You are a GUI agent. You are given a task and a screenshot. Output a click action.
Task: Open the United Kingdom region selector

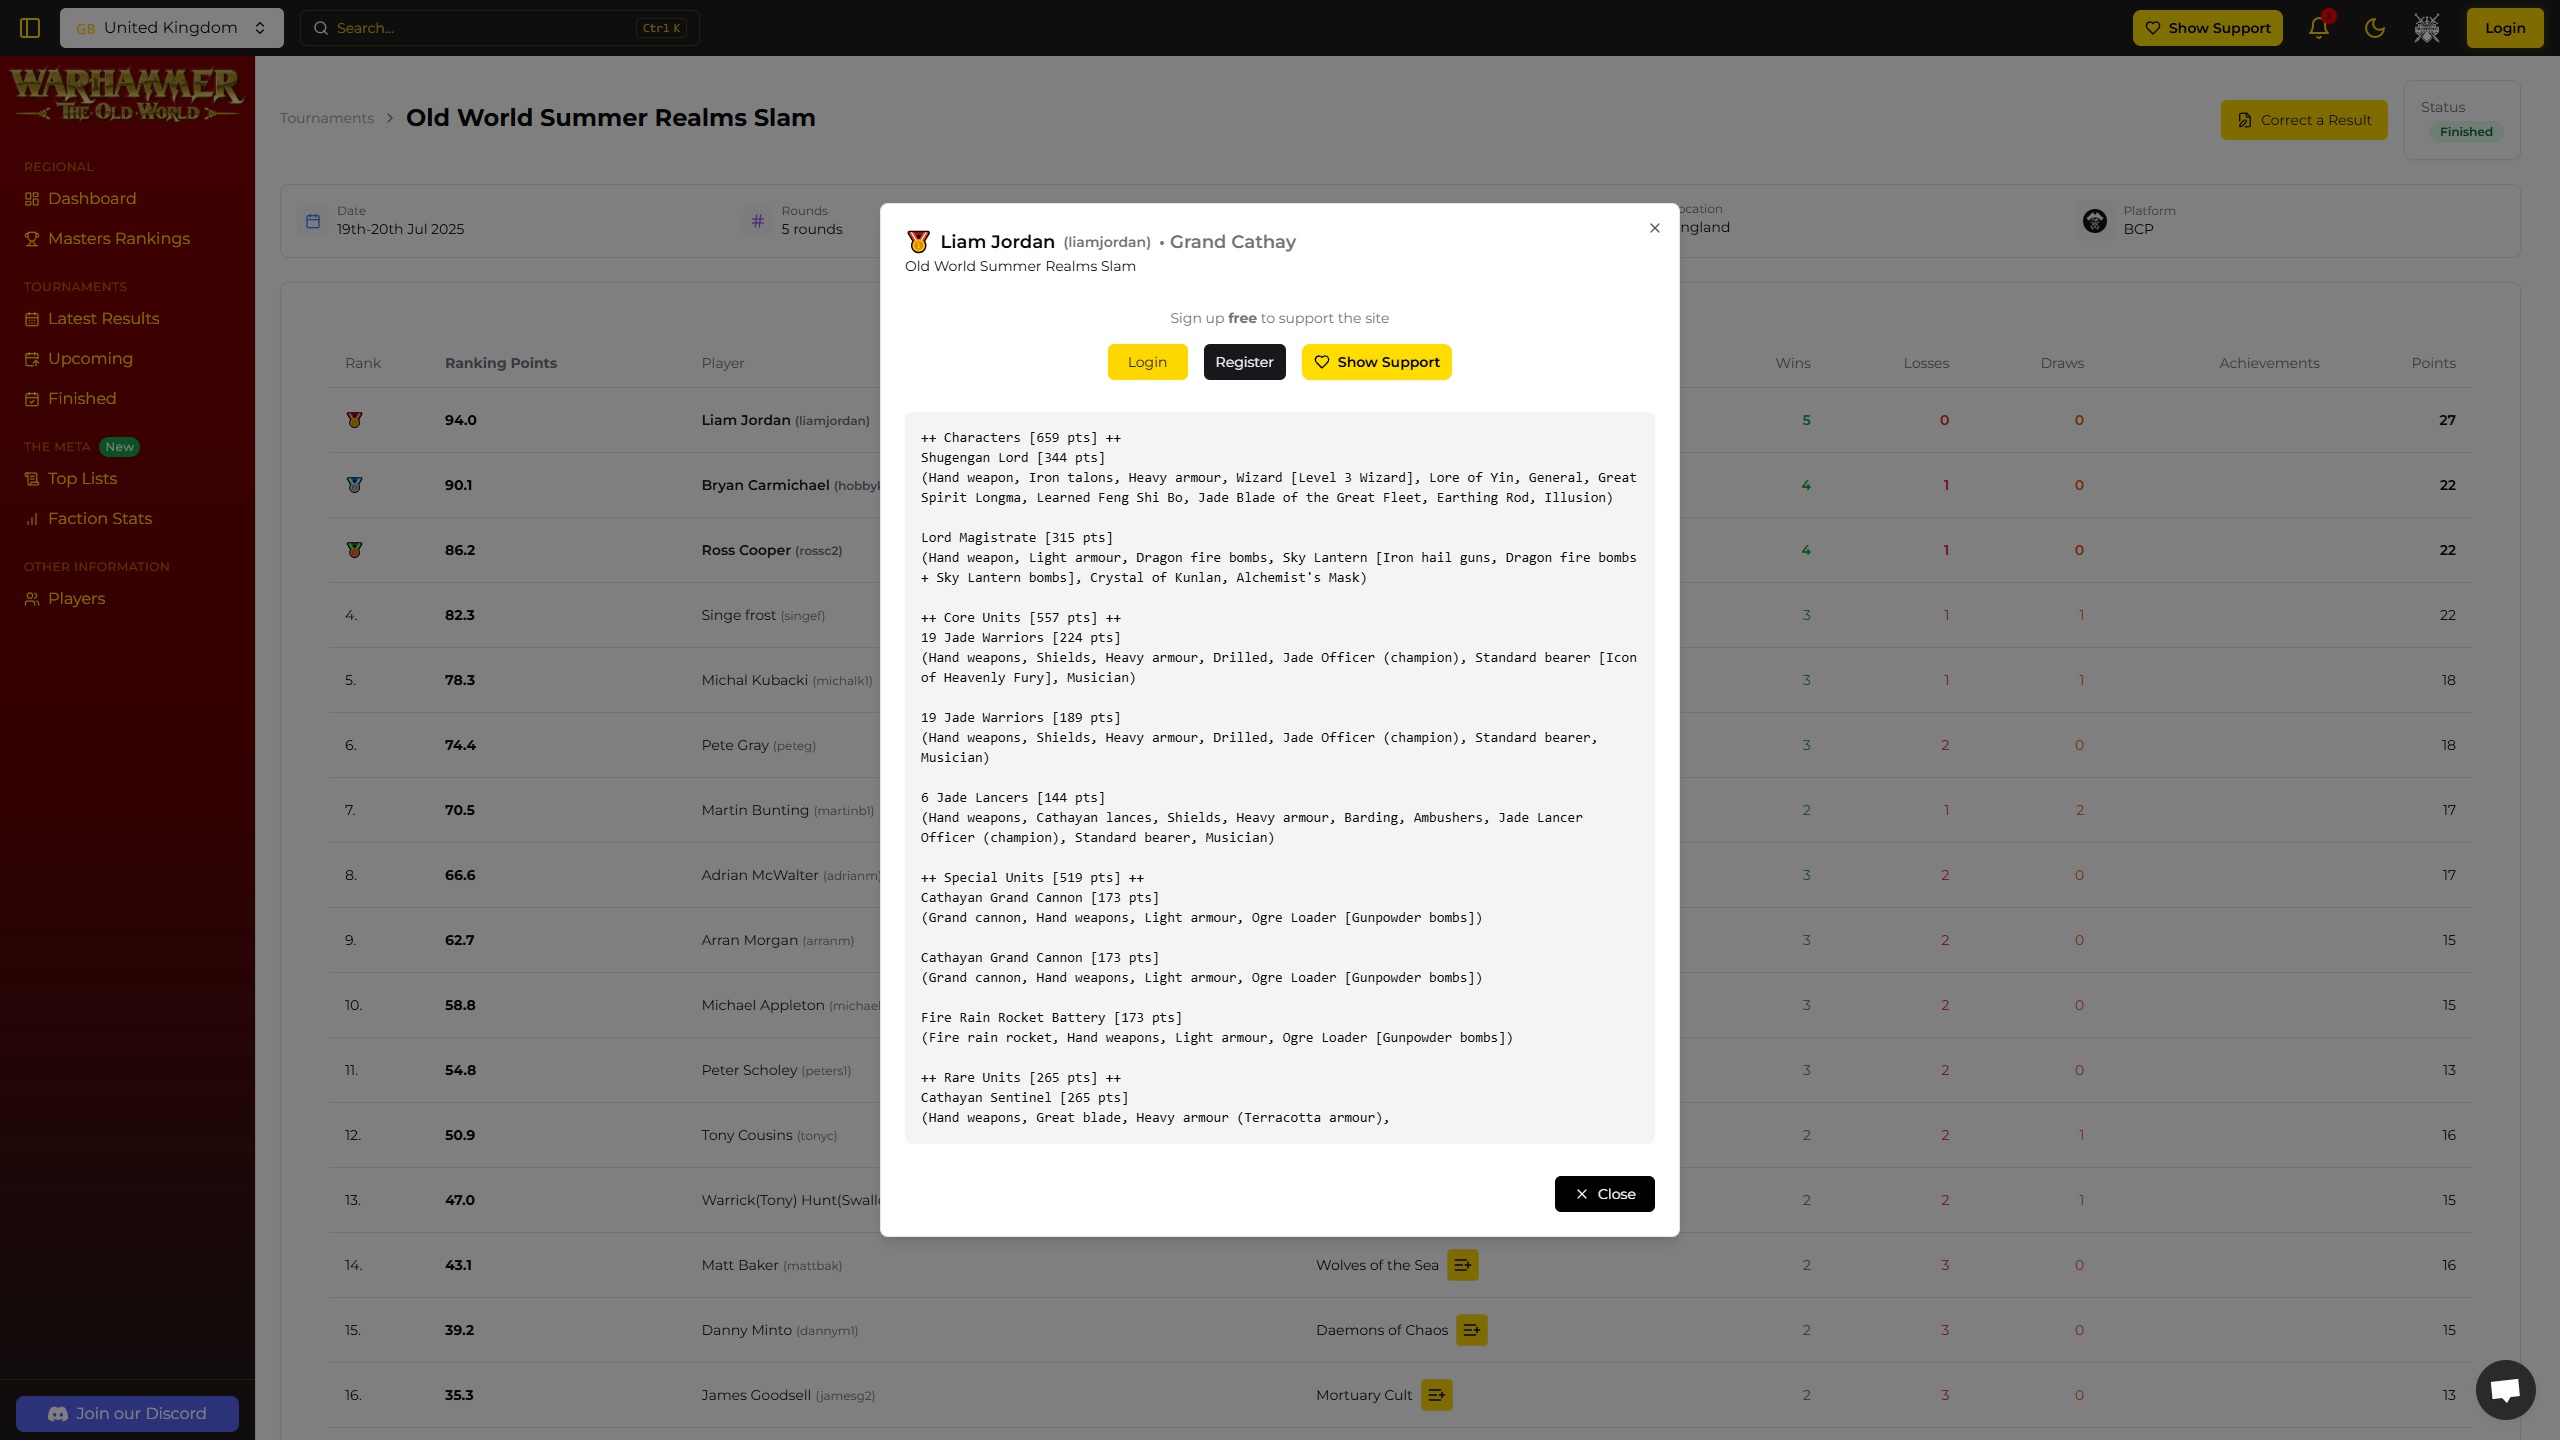click(x=172, y=28)
